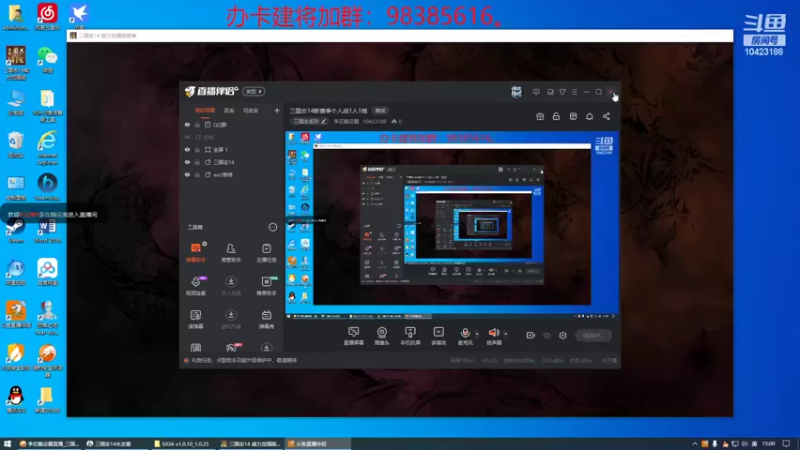Hide the excl表格 source
Image resolution: width=800 pixels, height=450 pixels.
(187, 174)
